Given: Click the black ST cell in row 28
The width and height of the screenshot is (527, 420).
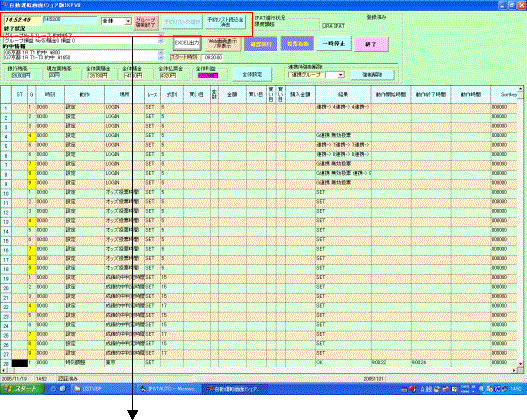Looking at the screenshot, I should [x=19, y=363].
